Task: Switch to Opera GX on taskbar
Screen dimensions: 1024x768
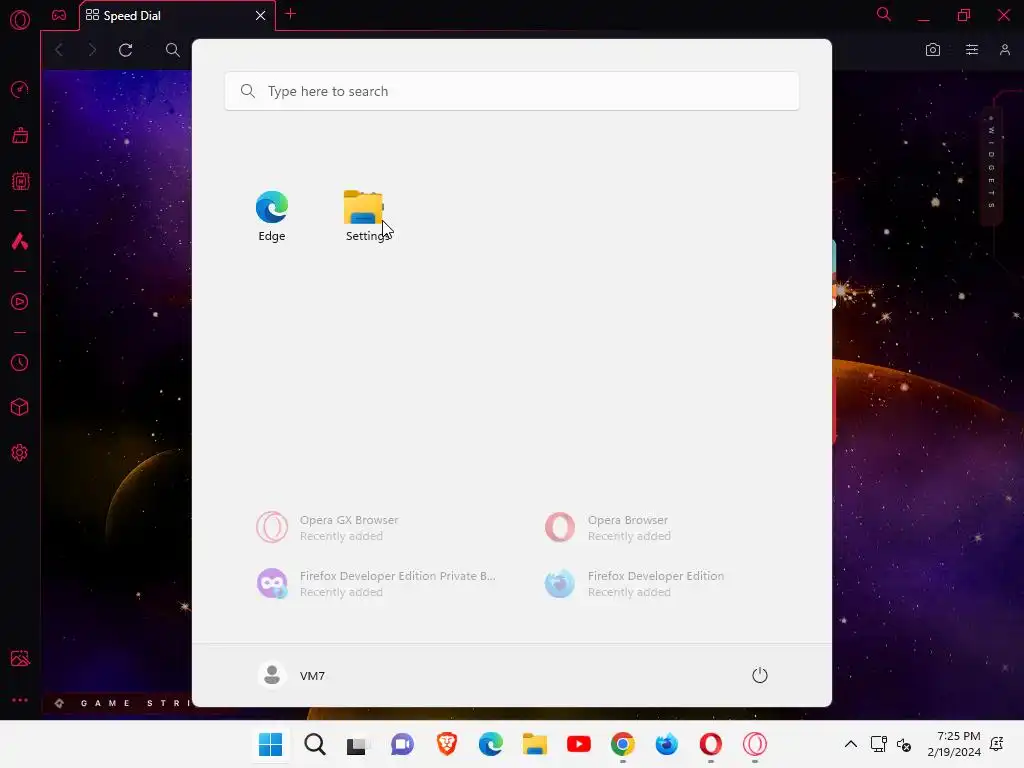Action: [755, 744]
